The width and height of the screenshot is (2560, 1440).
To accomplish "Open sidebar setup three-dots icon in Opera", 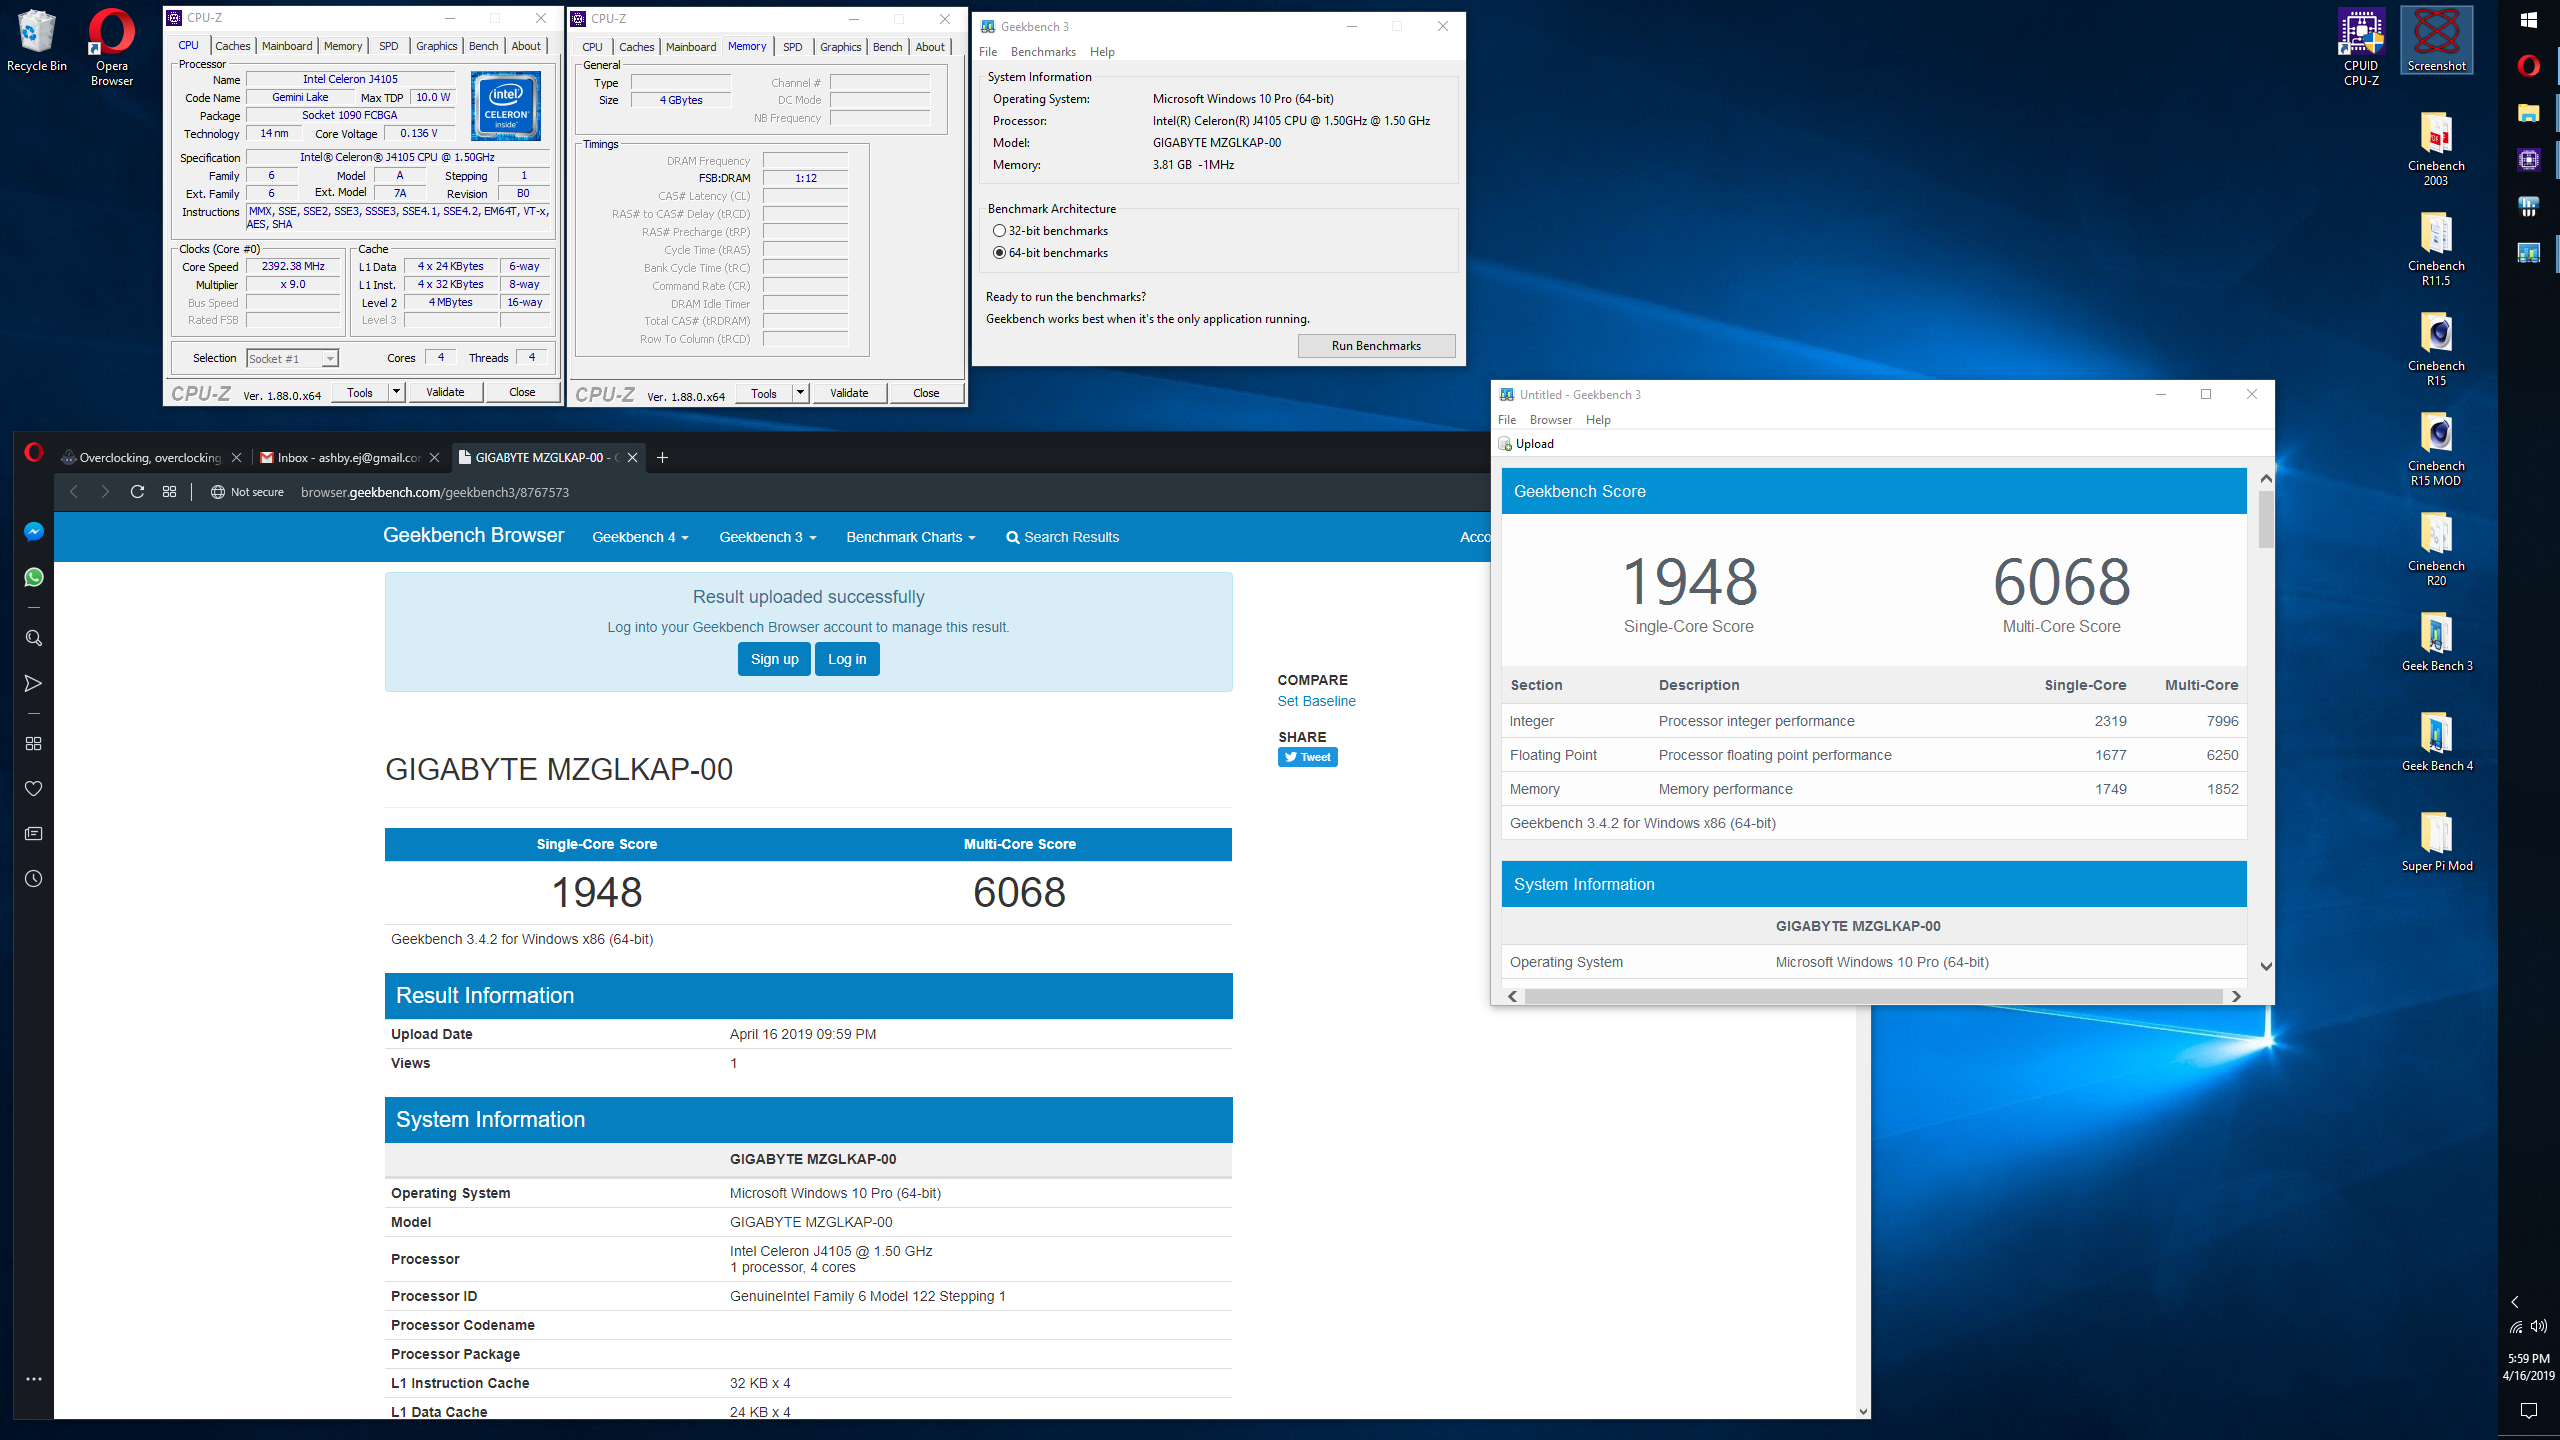I will pyautogui.click(x=33, y=1379).
